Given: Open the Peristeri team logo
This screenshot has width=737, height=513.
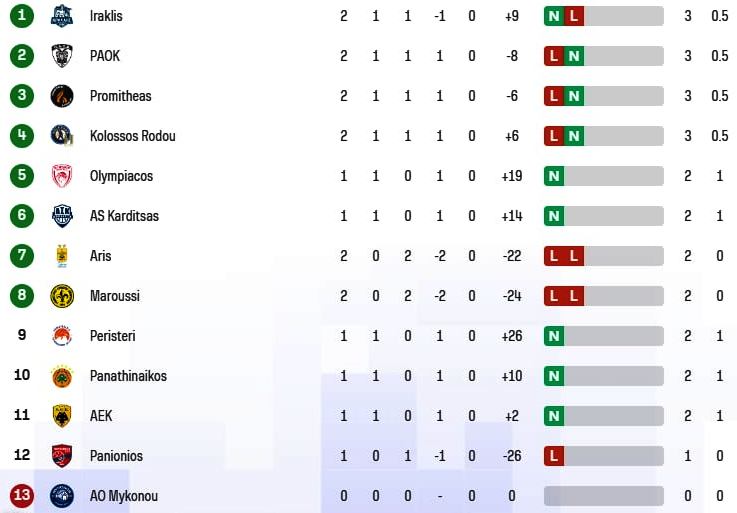Looking at the screenshot, I should (62, 336).
